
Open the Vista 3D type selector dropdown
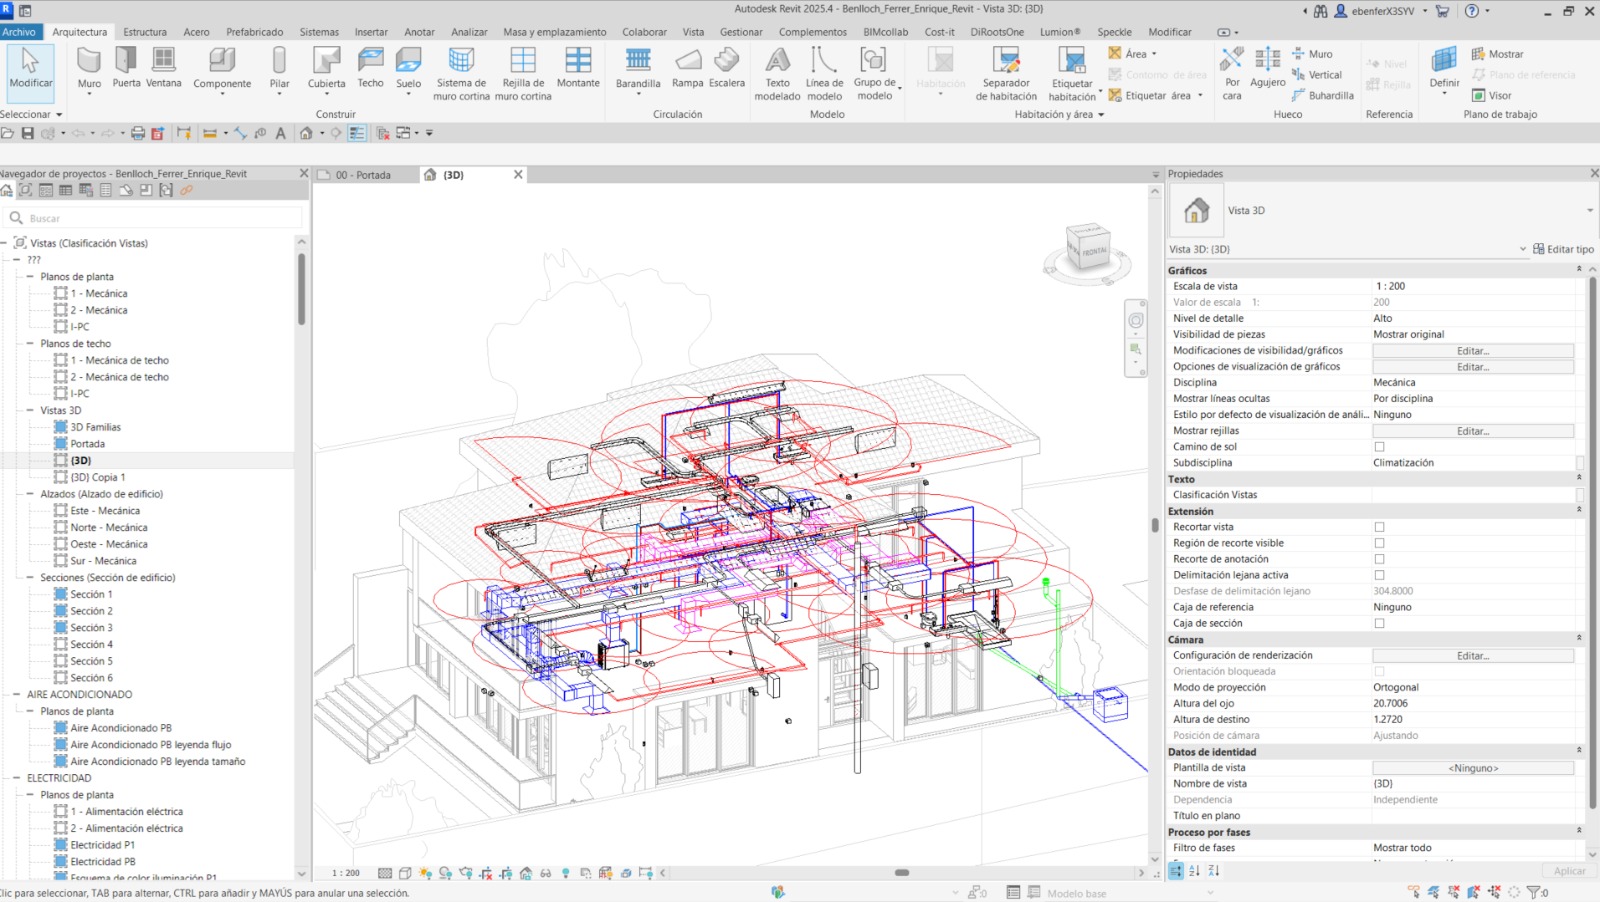(x=1589, y=211)
